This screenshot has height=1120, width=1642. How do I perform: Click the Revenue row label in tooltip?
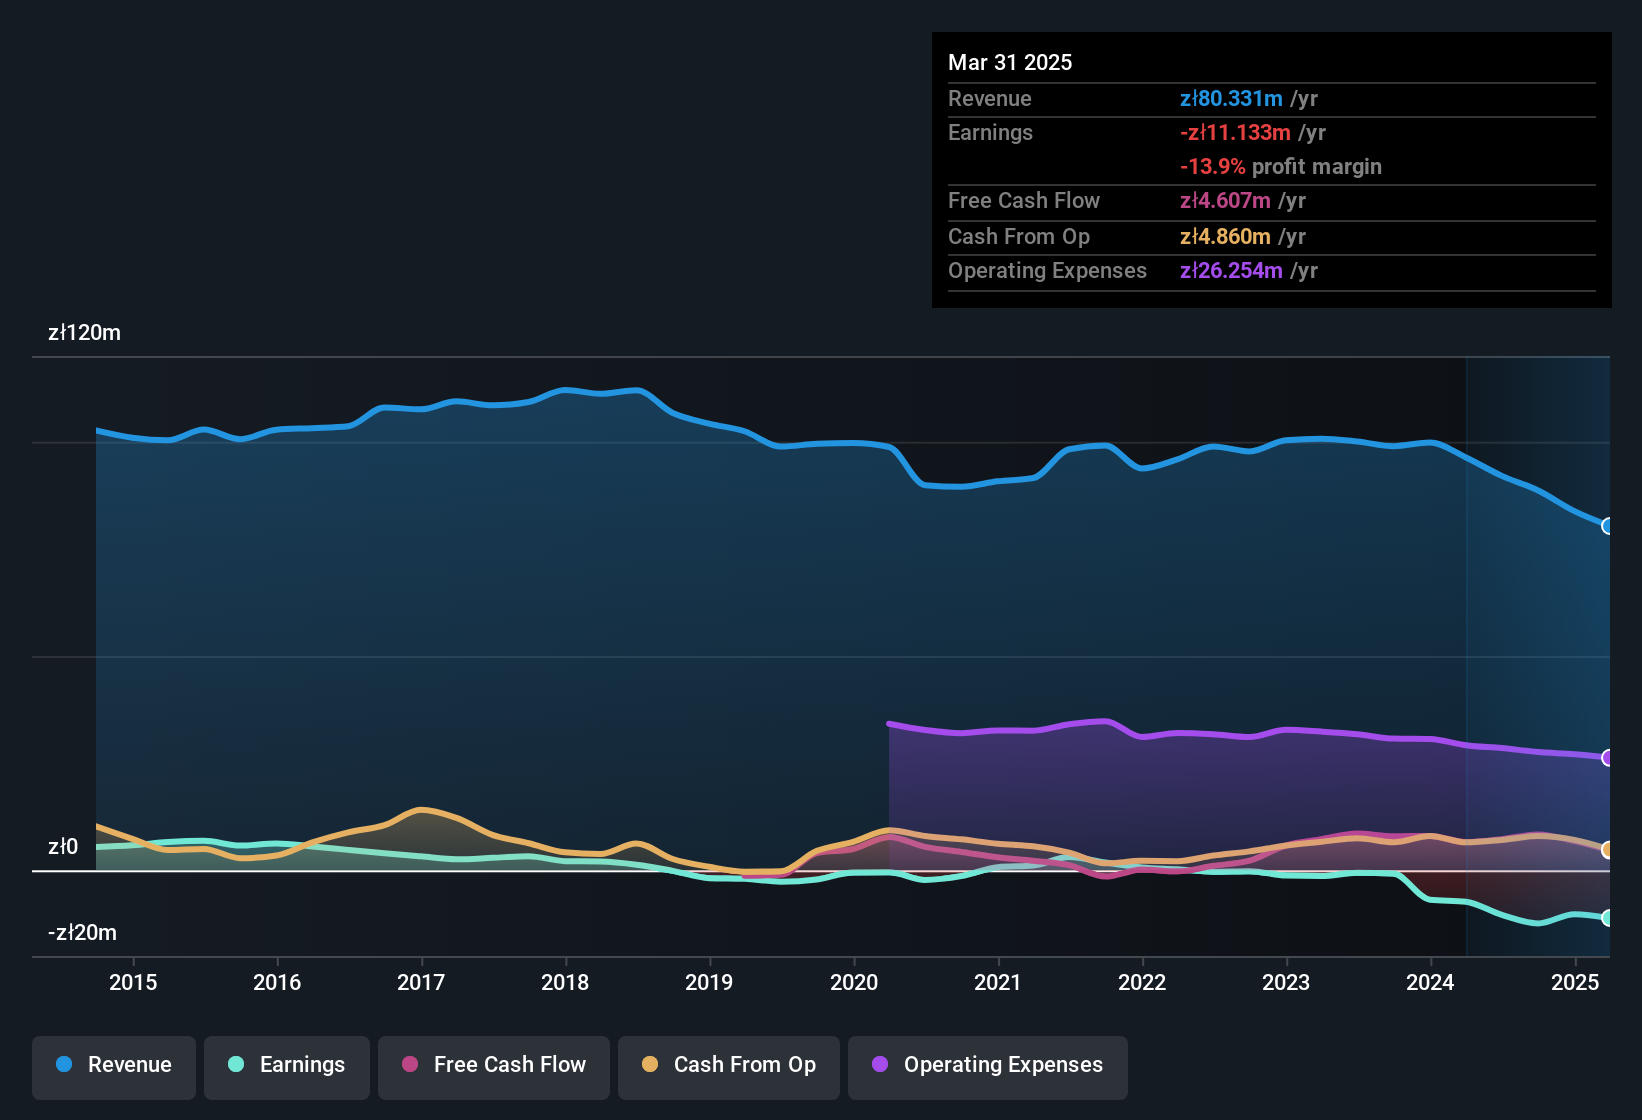990,98
